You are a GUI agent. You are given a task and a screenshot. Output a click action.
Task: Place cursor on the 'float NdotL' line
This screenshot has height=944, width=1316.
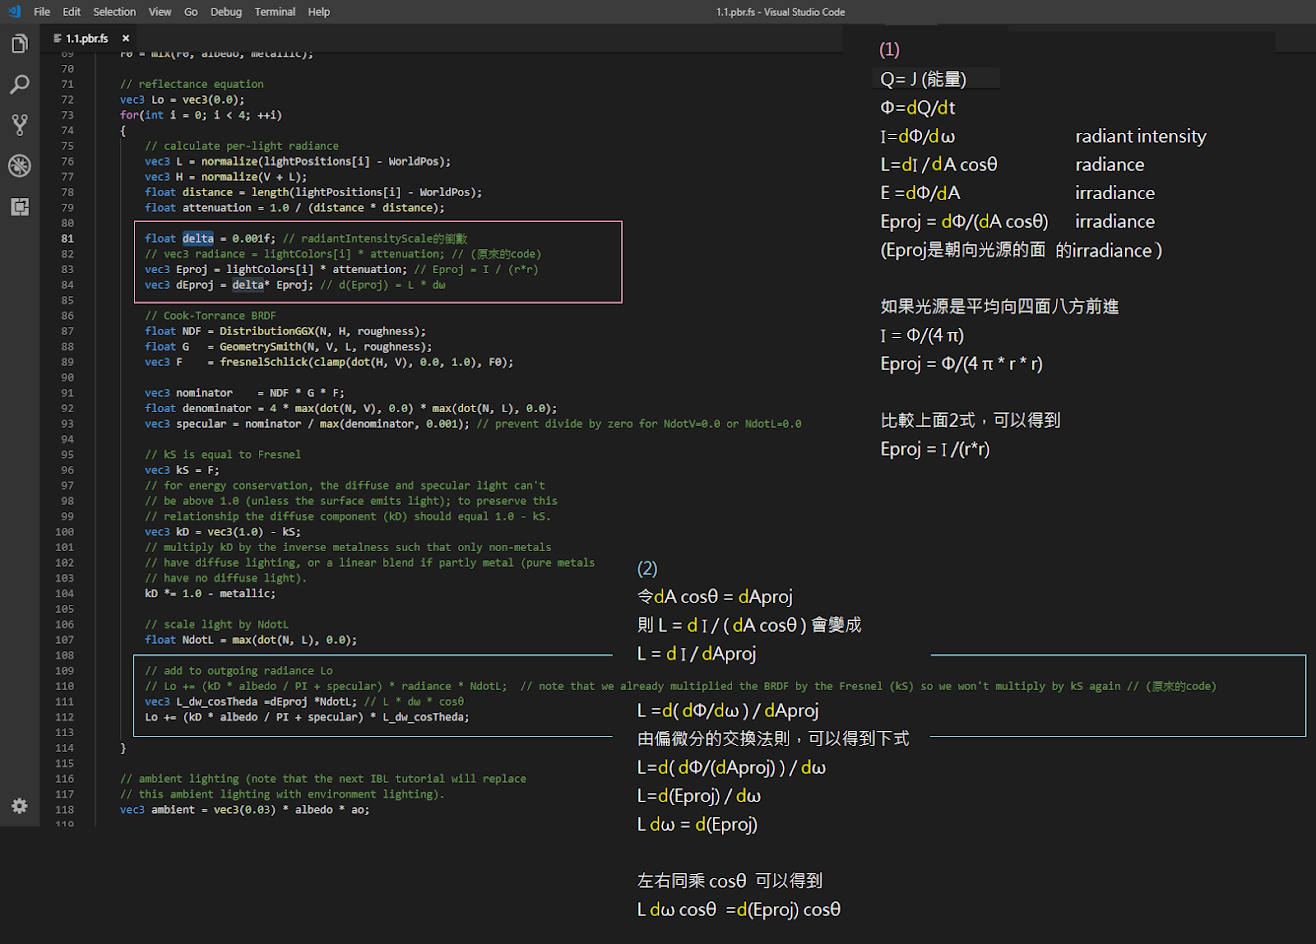point(250,639)
